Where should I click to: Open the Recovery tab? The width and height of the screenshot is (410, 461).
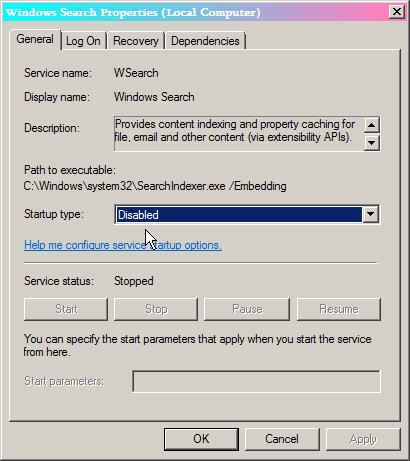(136, 41)
